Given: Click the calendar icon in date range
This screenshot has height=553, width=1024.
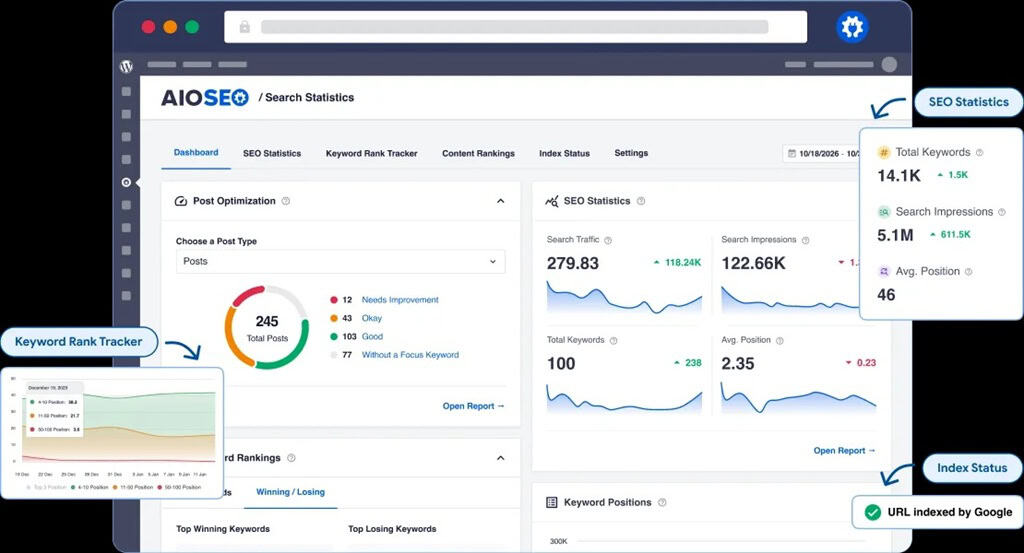Looking at the screenshot, I should tap(792, 153).
